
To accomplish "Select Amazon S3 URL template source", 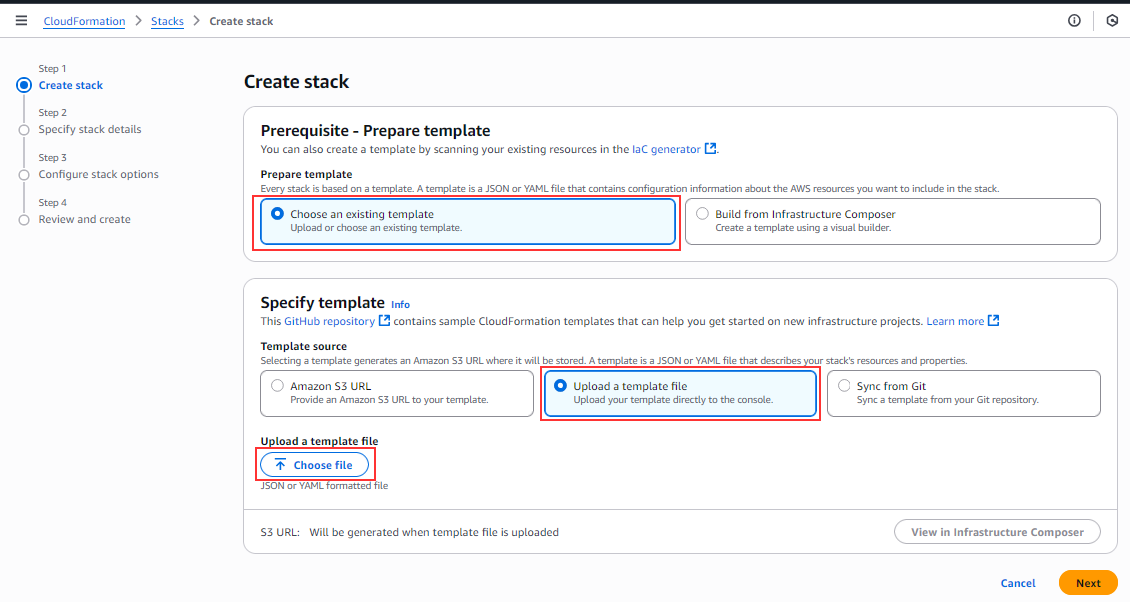I will [397, 393].
